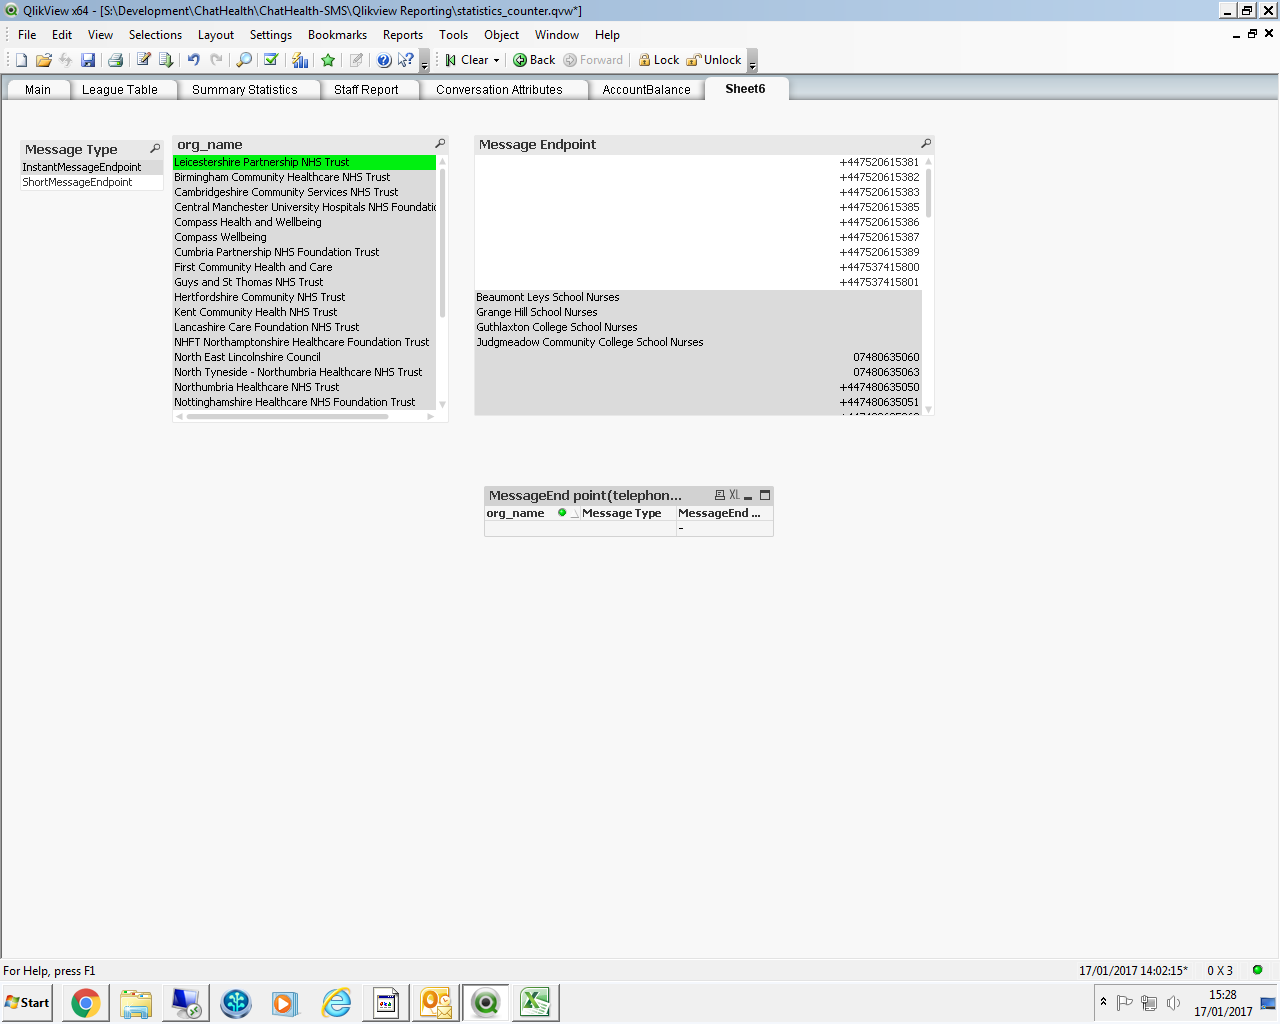The image size is (1280, 1024).
Task: Click the Print toolbar icon
Action: point(115,60)
